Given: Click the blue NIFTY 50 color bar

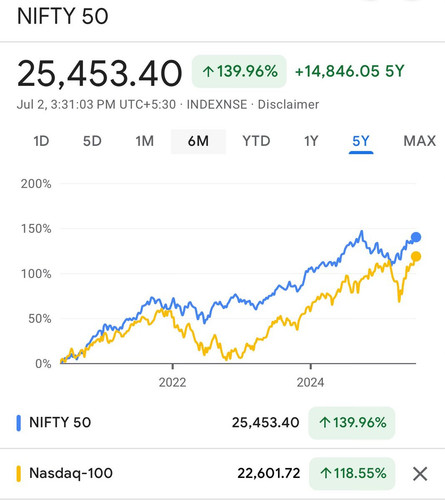Looking at the screenshot, I should pos(19,423).
